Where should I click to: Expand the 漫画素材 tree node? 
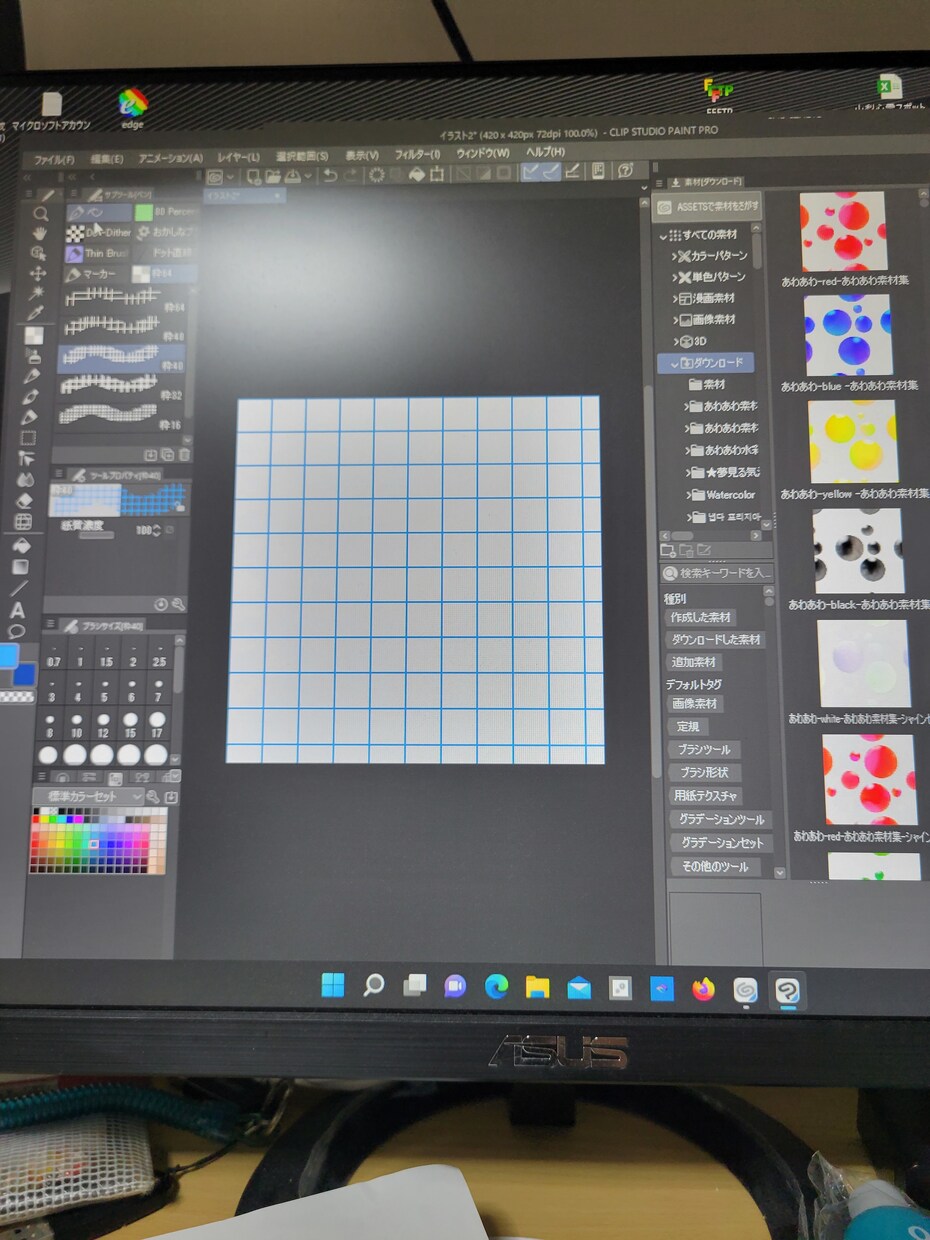pyautogui.click(x=675, y=298)
